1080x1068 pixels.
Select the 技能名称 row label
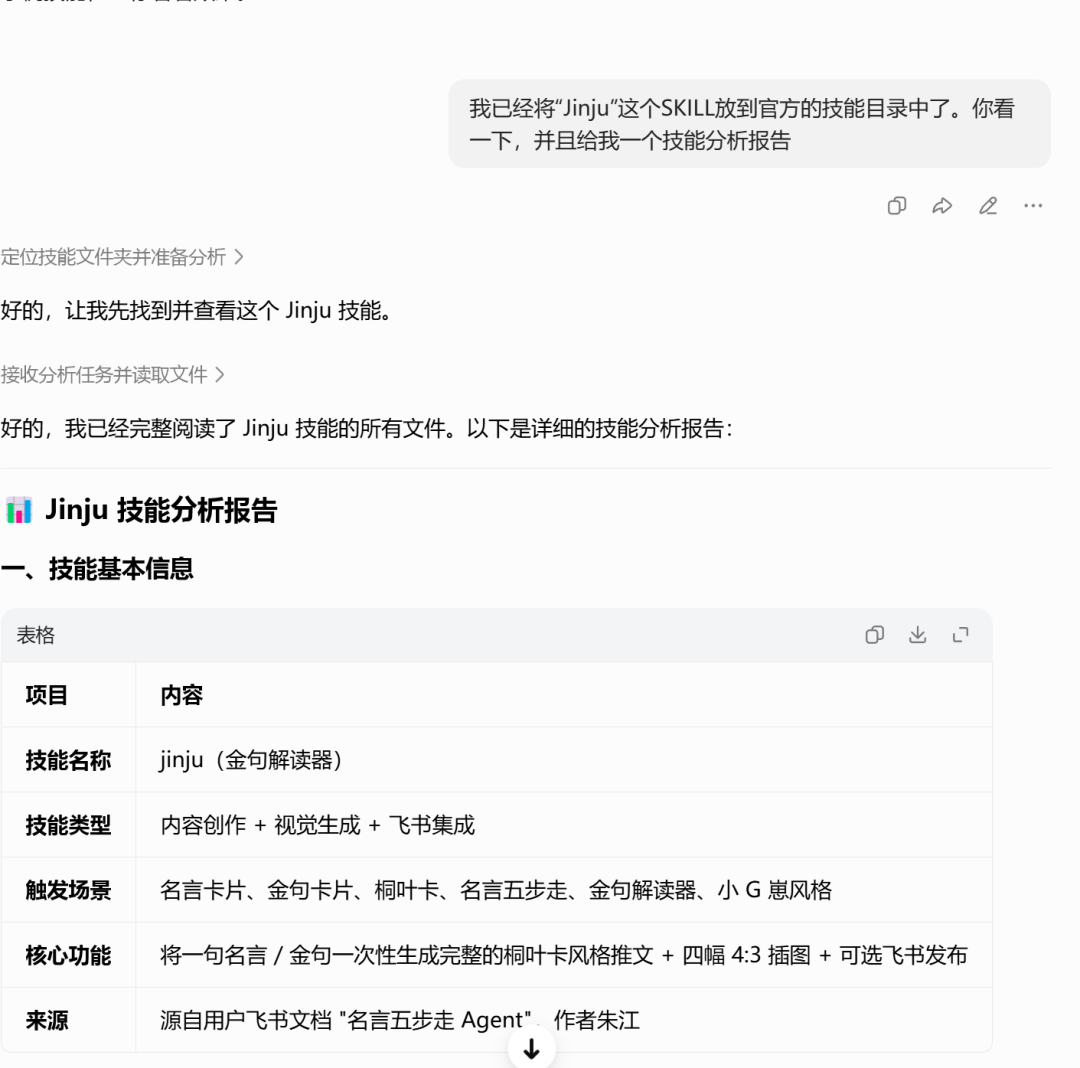[x=68, y=760]
